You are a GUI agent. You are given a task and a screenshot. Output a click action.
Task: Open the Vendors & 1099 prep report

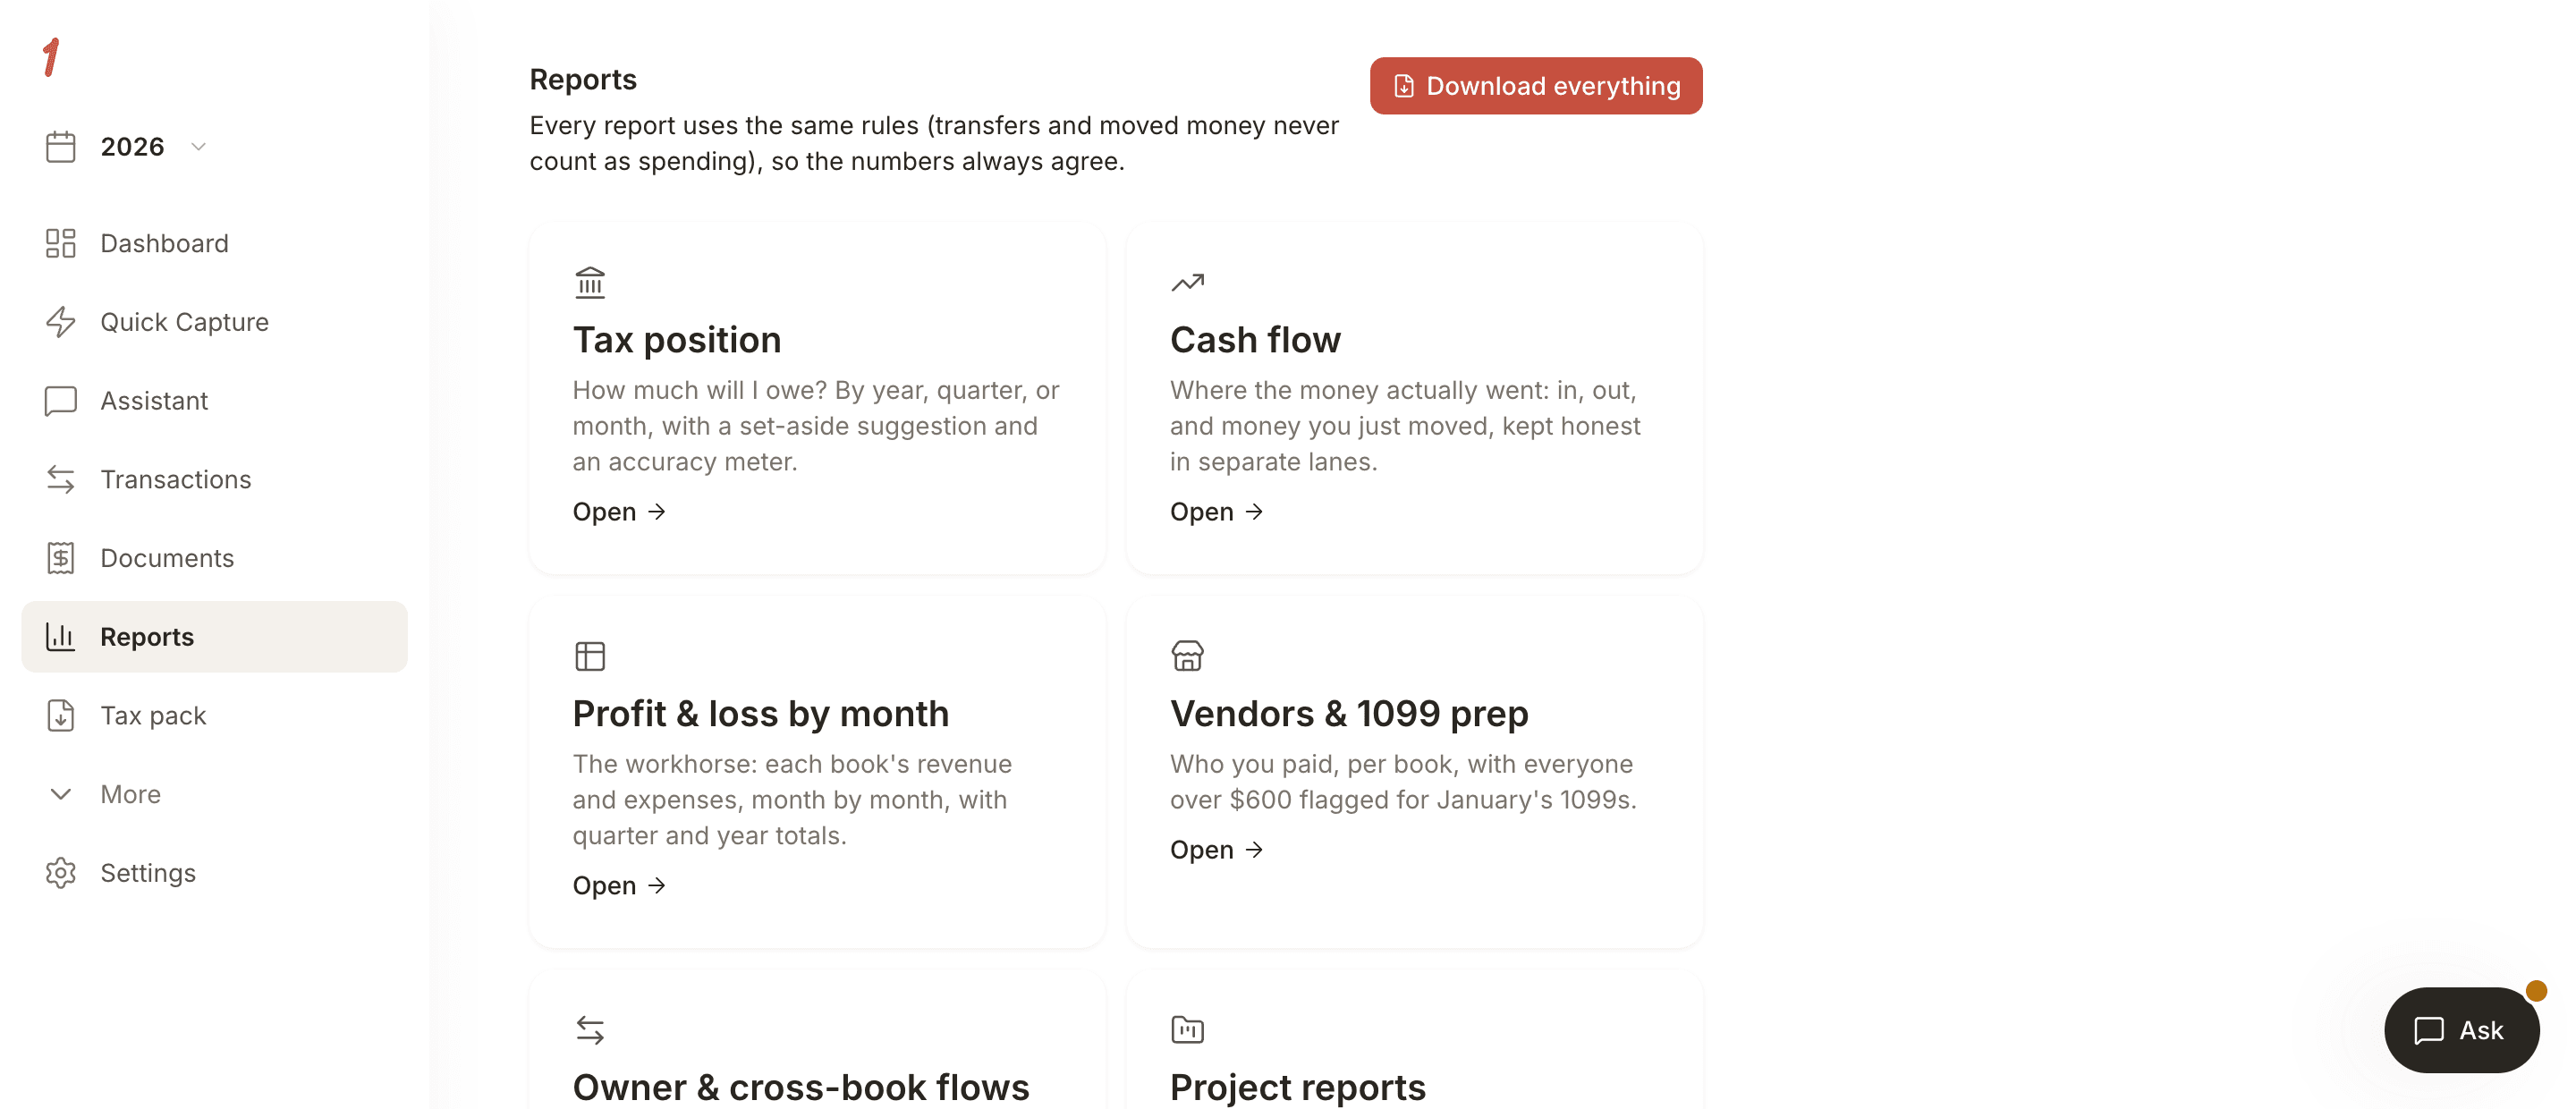coord(1217,850)
